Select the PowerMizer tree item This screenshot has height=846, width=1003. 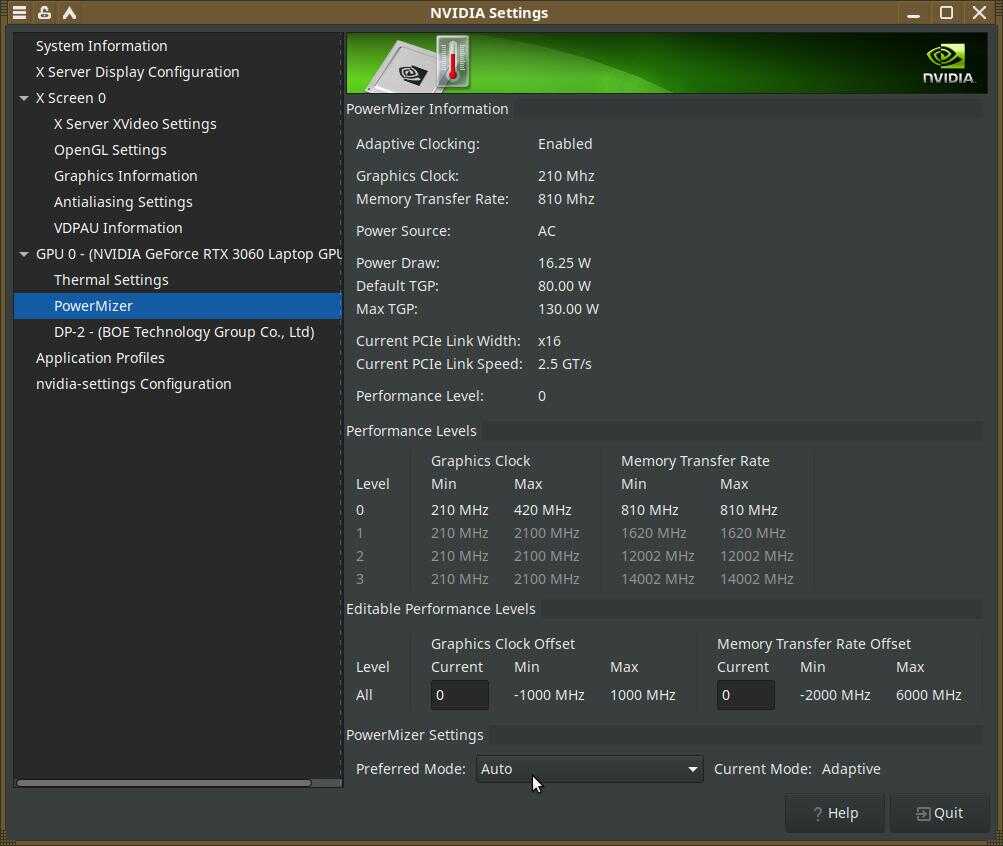(x=178, y=306)
